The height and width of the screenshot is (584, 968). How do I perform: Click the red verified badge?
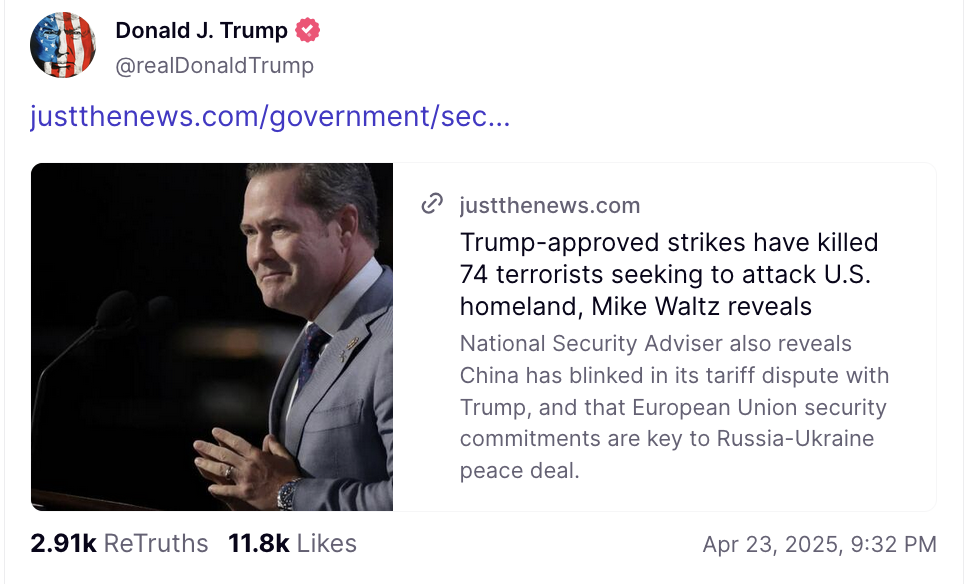coord(307,31)
